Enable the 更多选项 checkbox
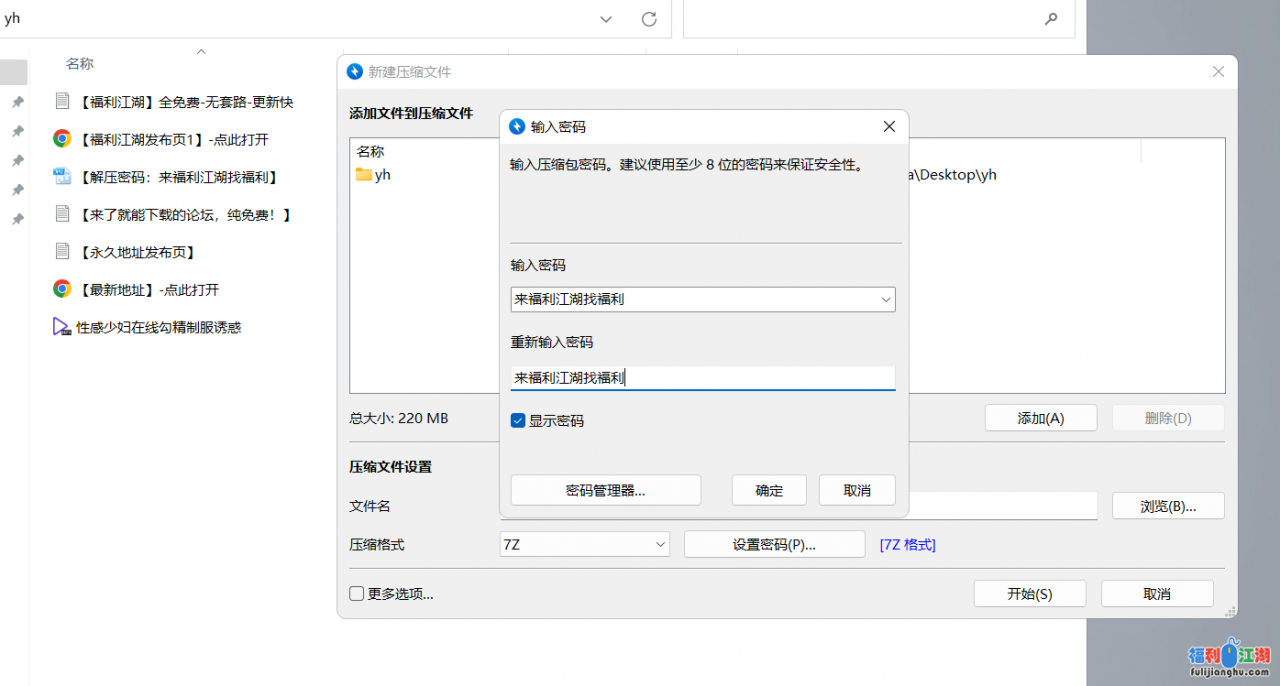The image size is (1280, 686). click(357, 594)
